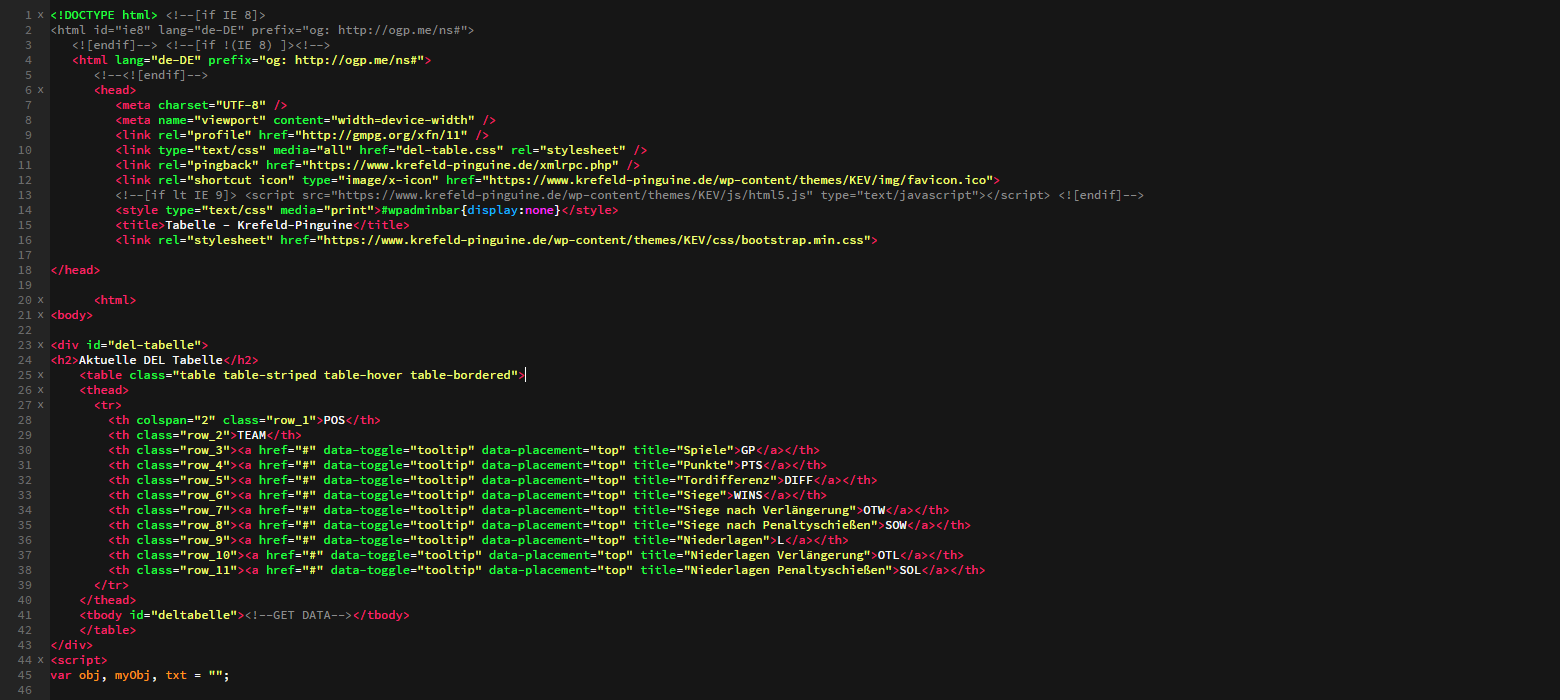Collapse the body fold marker on line 21
Viewport: 1560px width, 700px height.
(38, 314)
